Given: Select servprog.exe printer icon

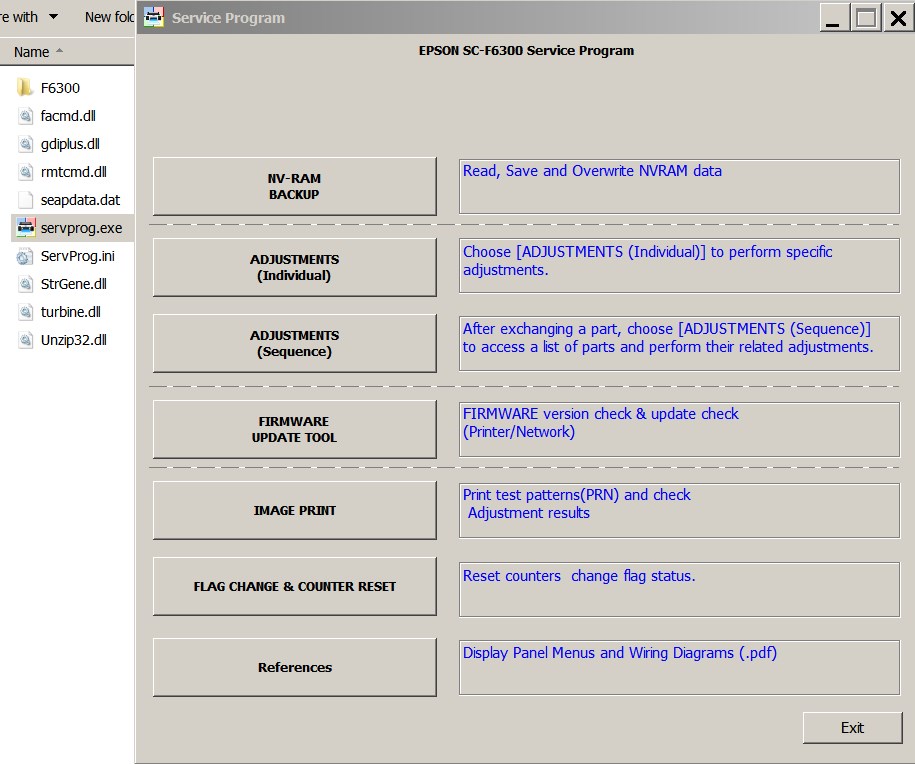Looking at the screenshot, I should click(x=26, y=228).
